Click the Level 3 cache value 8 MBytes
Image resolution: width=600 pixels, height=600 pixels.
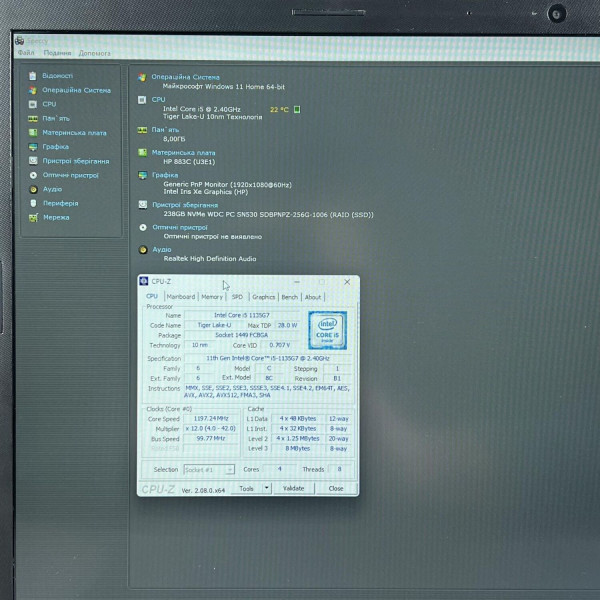click(298, 448)
